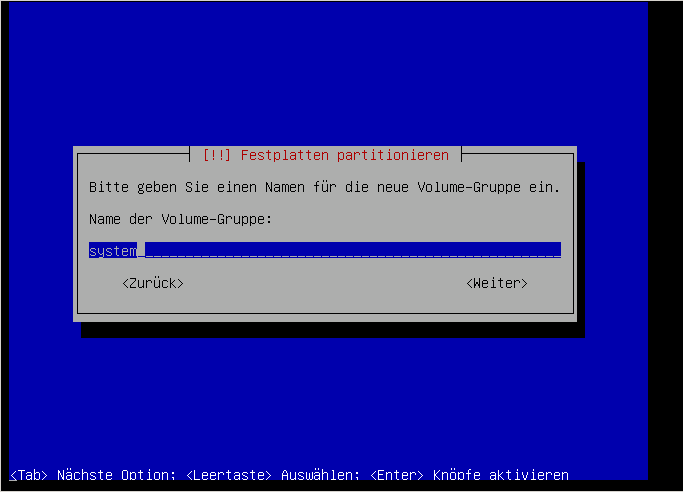
Task: Go back with the <Zurück> button
Action: (153, 283)
